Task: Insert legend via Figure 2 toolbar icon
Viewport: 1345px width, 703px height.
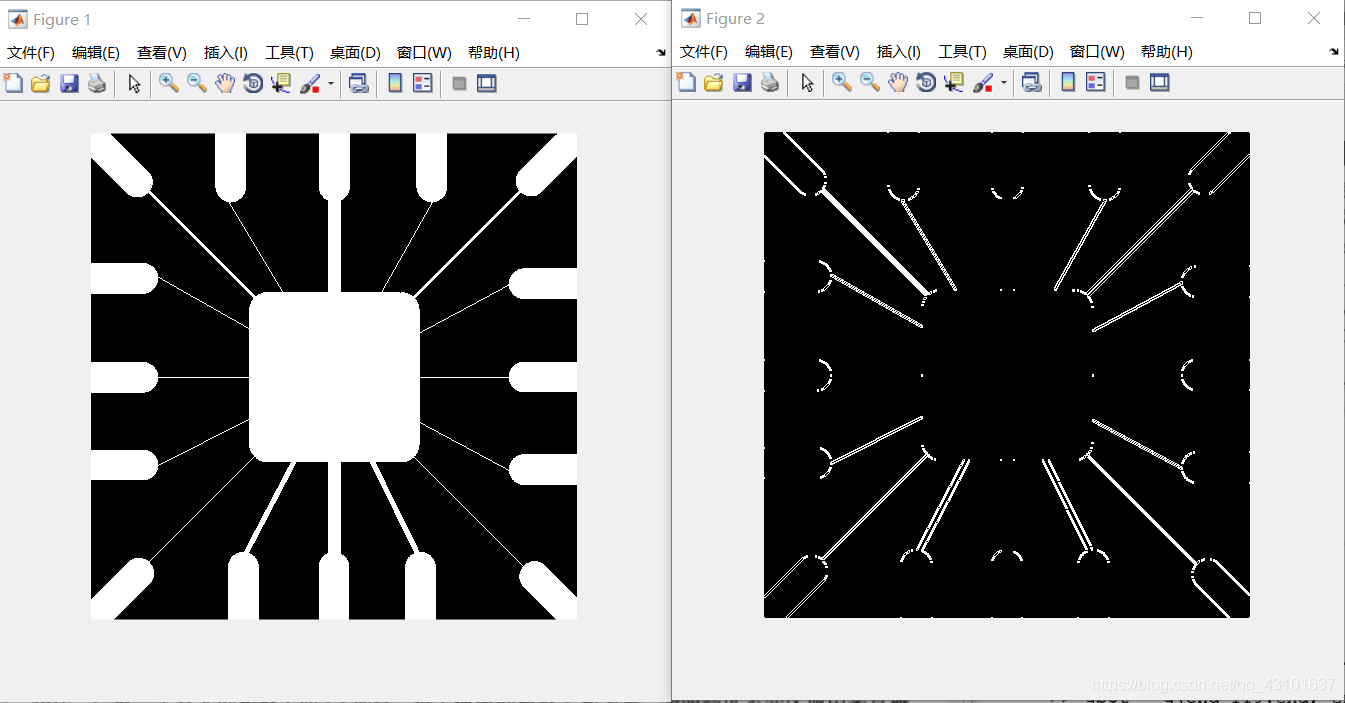Action: click(1096, 83)
